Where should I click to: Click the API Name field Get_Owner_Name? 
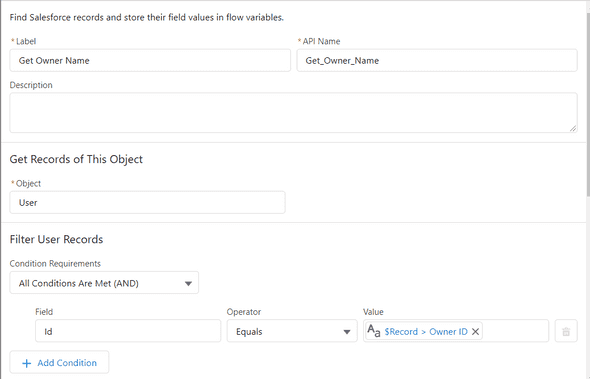point(437,60)
